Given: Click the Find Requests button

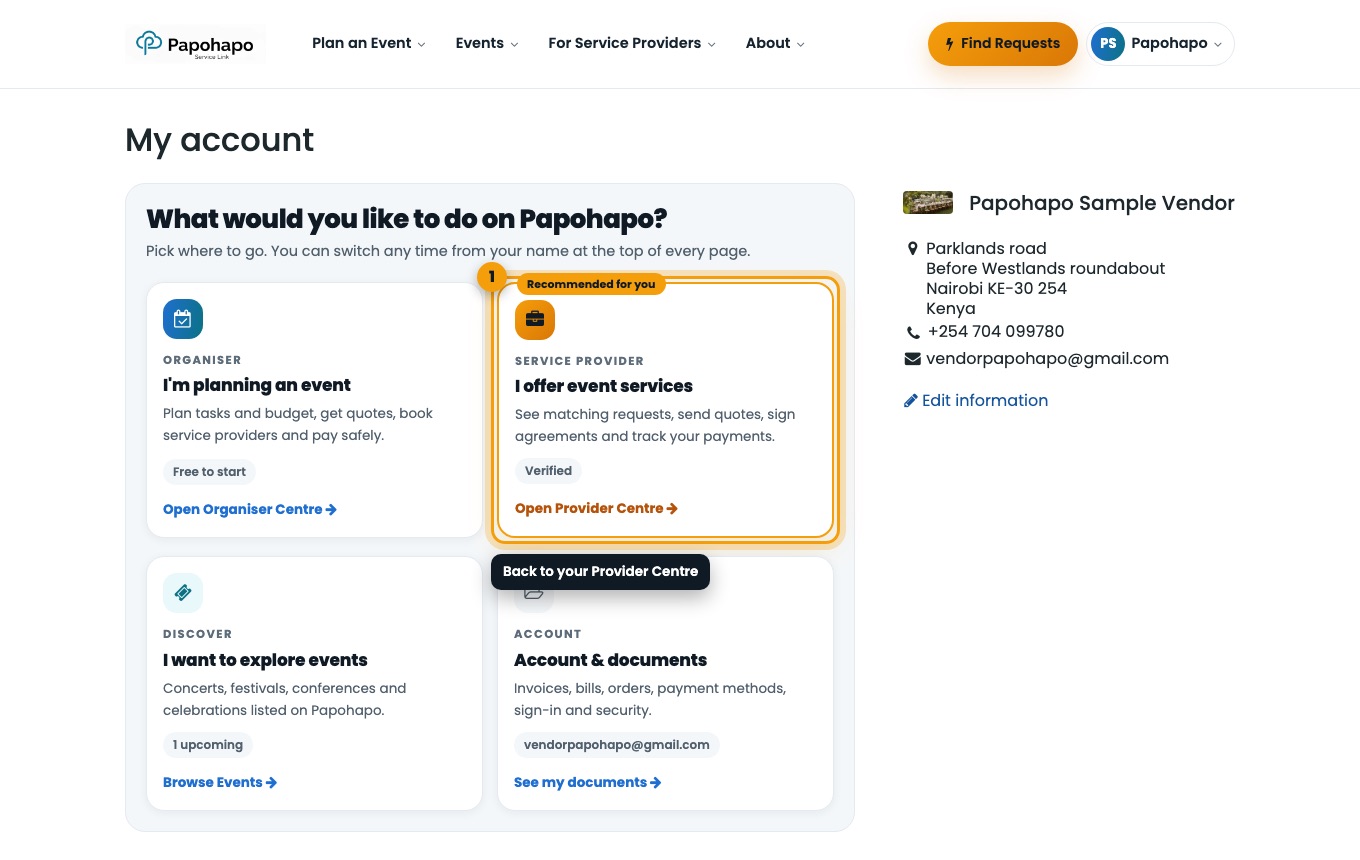Looking at the screenshot, I should click(x=1003, y=44).
